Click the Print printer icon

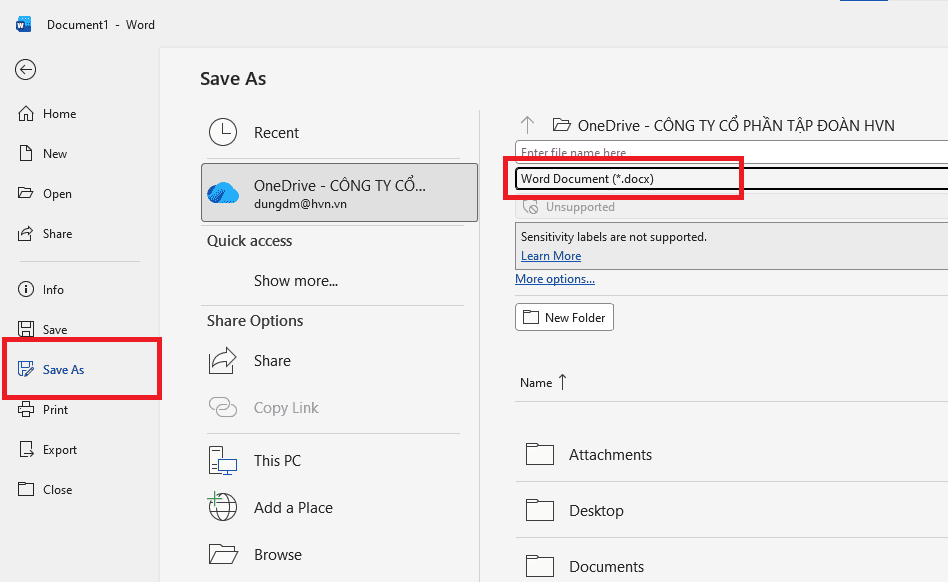[26, 409]
